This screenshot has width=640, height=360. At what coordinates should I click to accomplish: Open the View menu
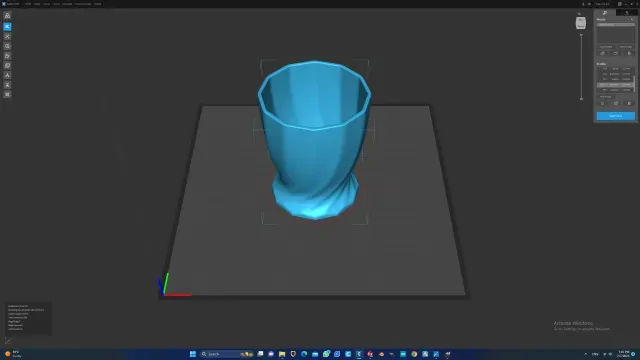tap(47, 4)
